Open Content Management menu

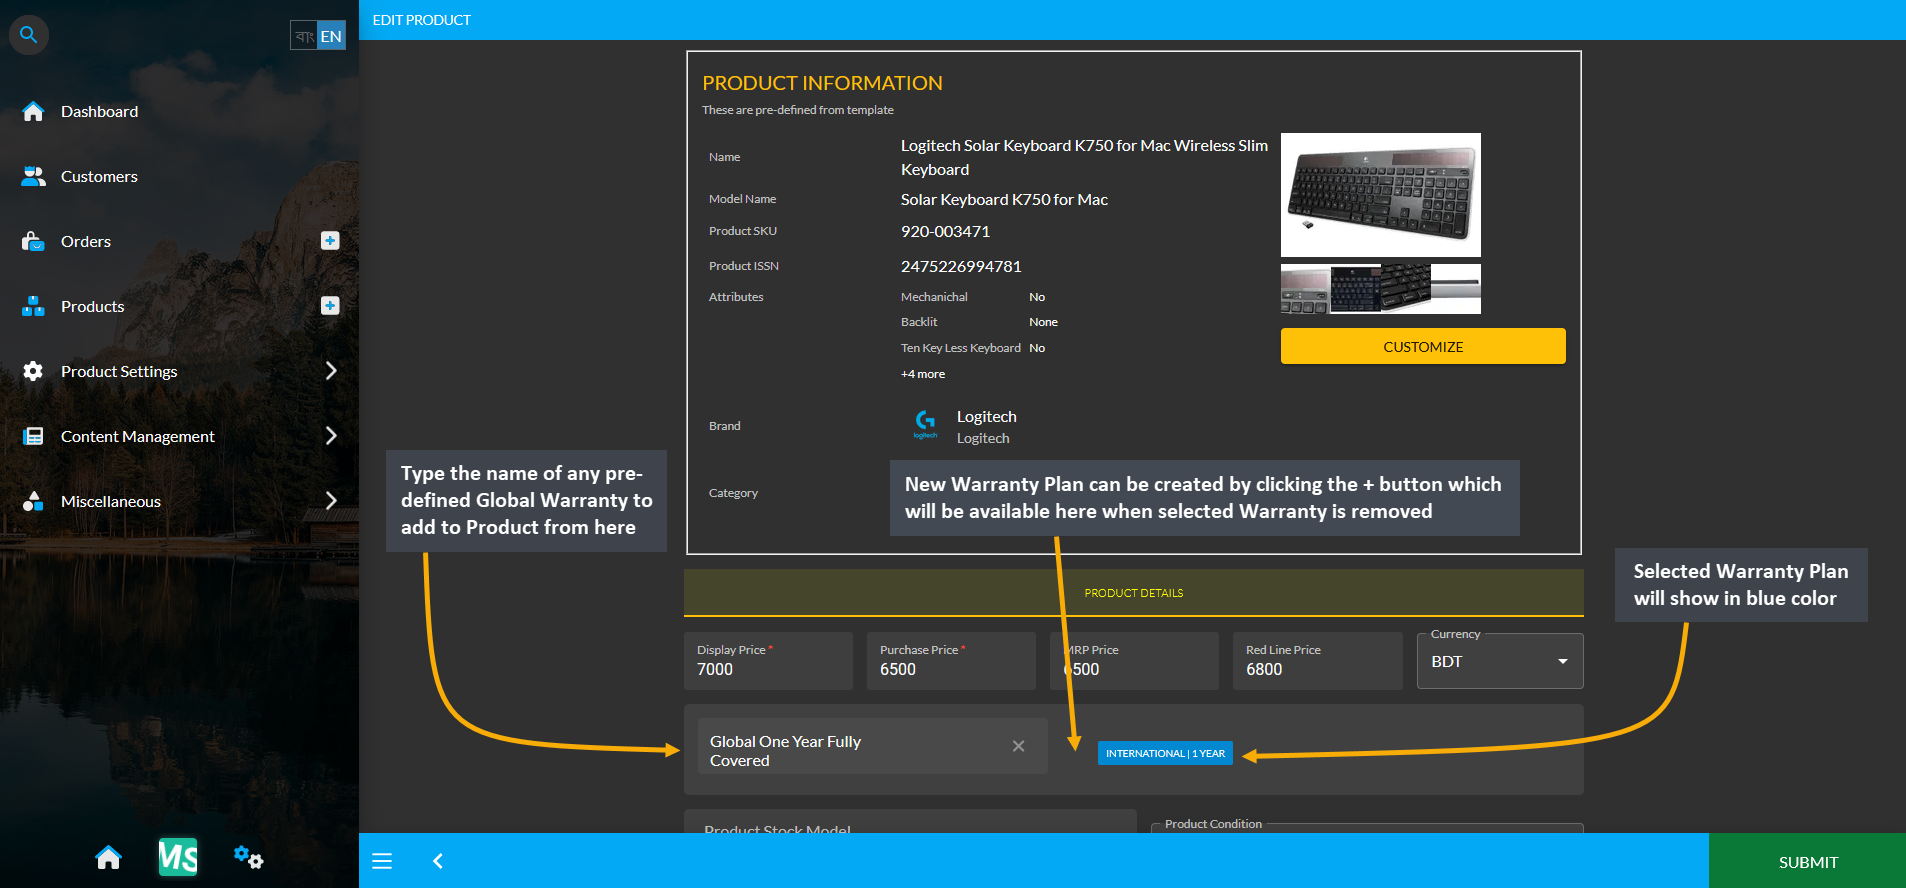(137, 436)
